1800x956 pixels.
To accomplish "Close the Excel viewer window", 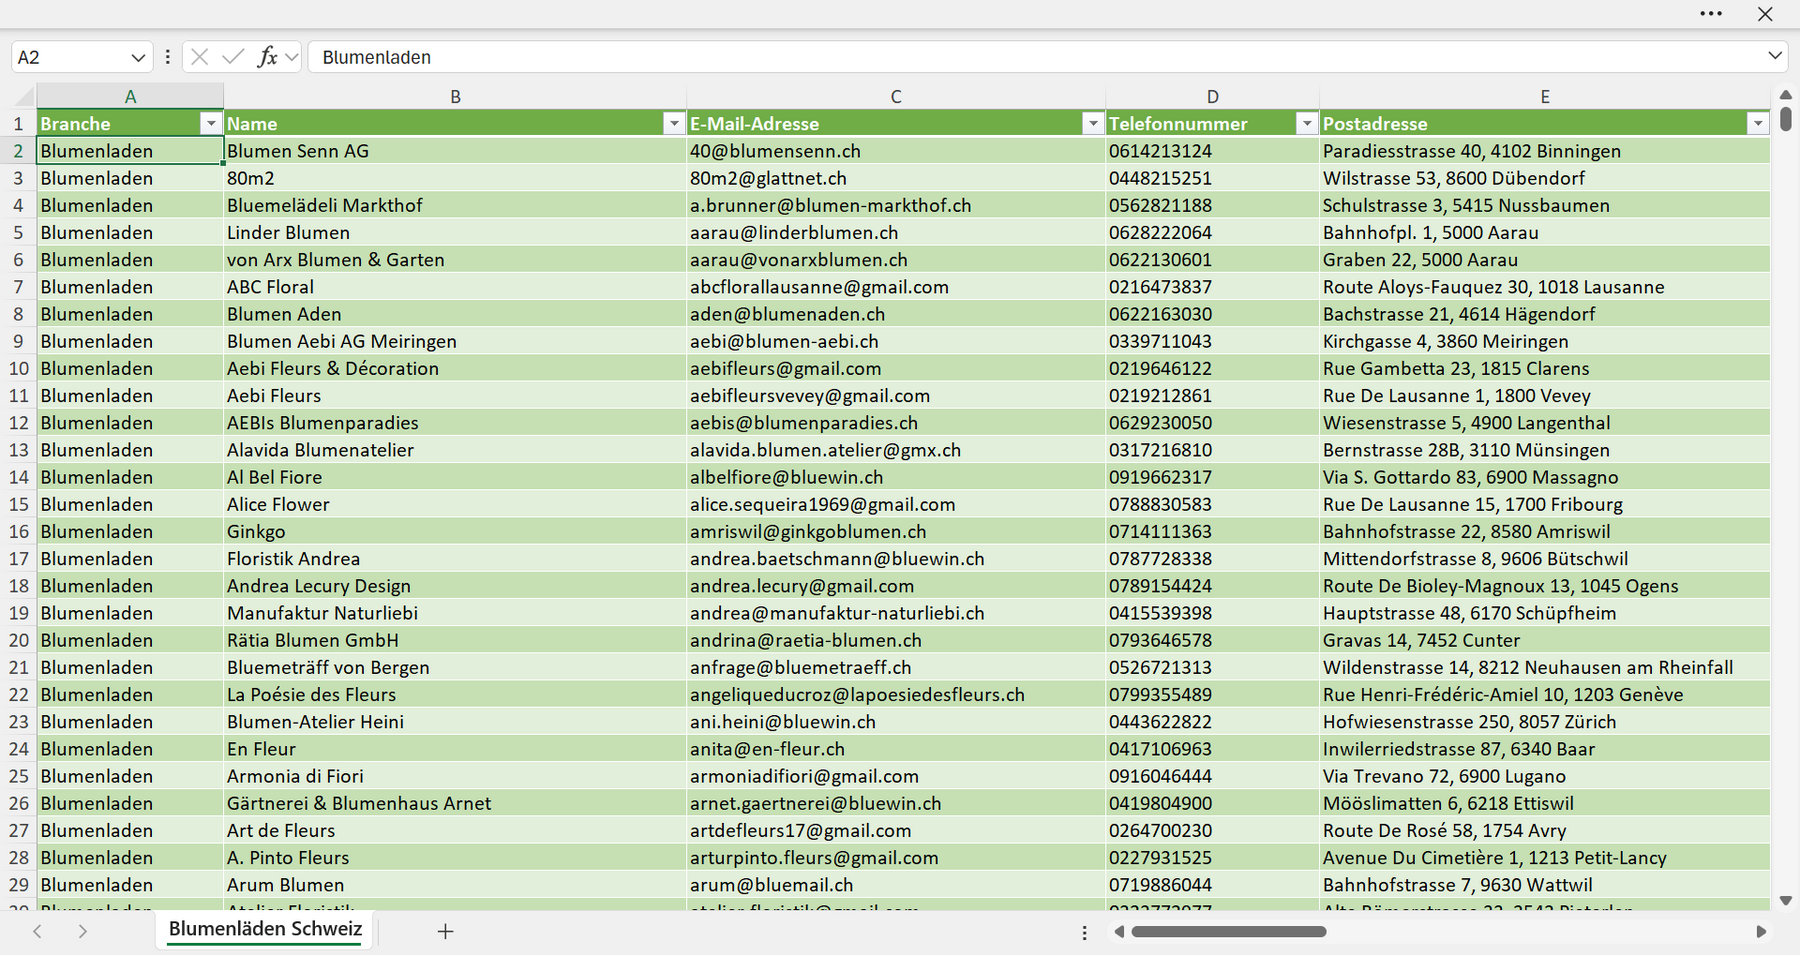I will tap(1765, 14).
